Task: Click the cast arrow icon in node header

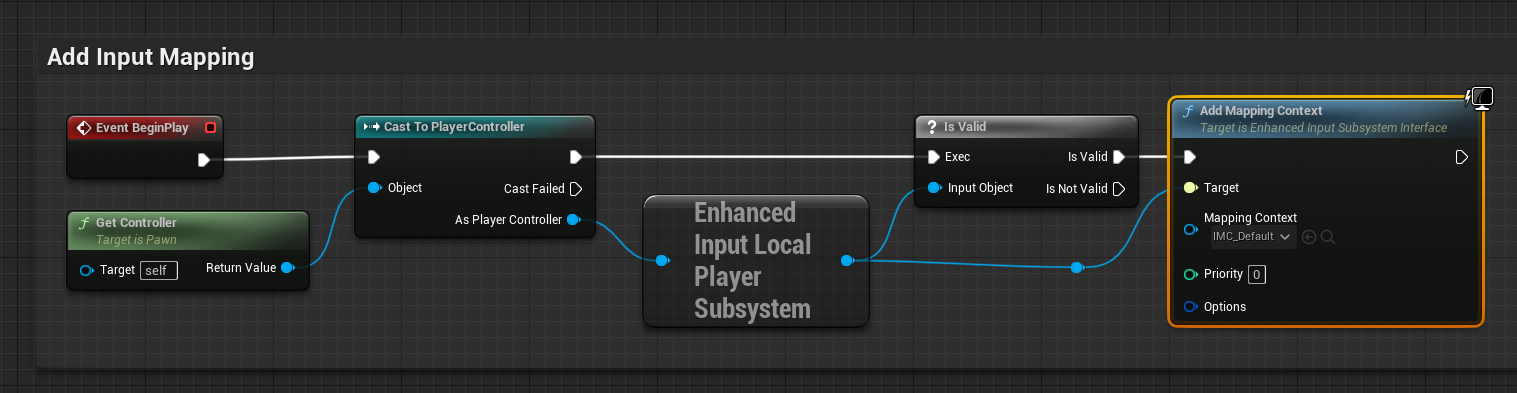Action: [x=371, y=127]
